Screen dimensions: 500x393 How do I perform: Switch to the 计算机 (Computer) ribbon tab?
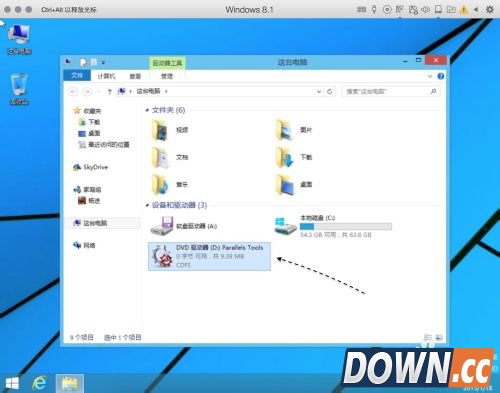106,76
